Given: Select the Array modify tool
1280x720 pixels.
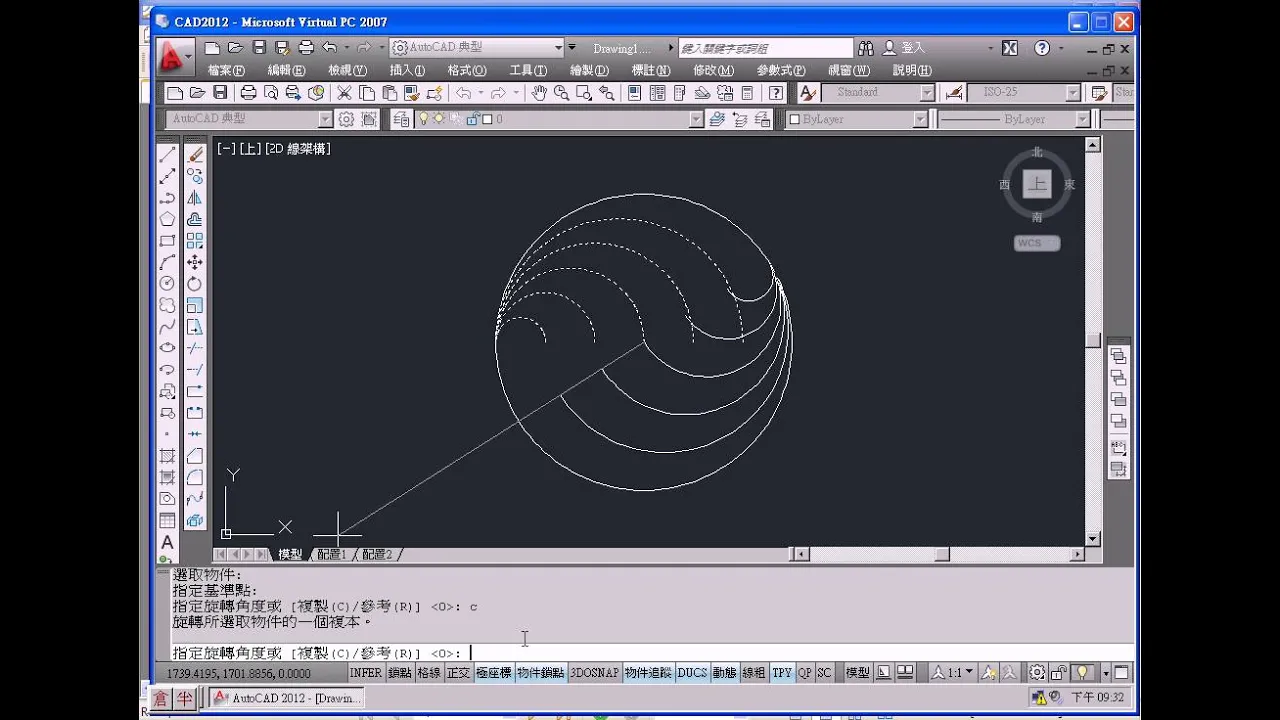Looking at the screenshot, I should coord(195,241).
